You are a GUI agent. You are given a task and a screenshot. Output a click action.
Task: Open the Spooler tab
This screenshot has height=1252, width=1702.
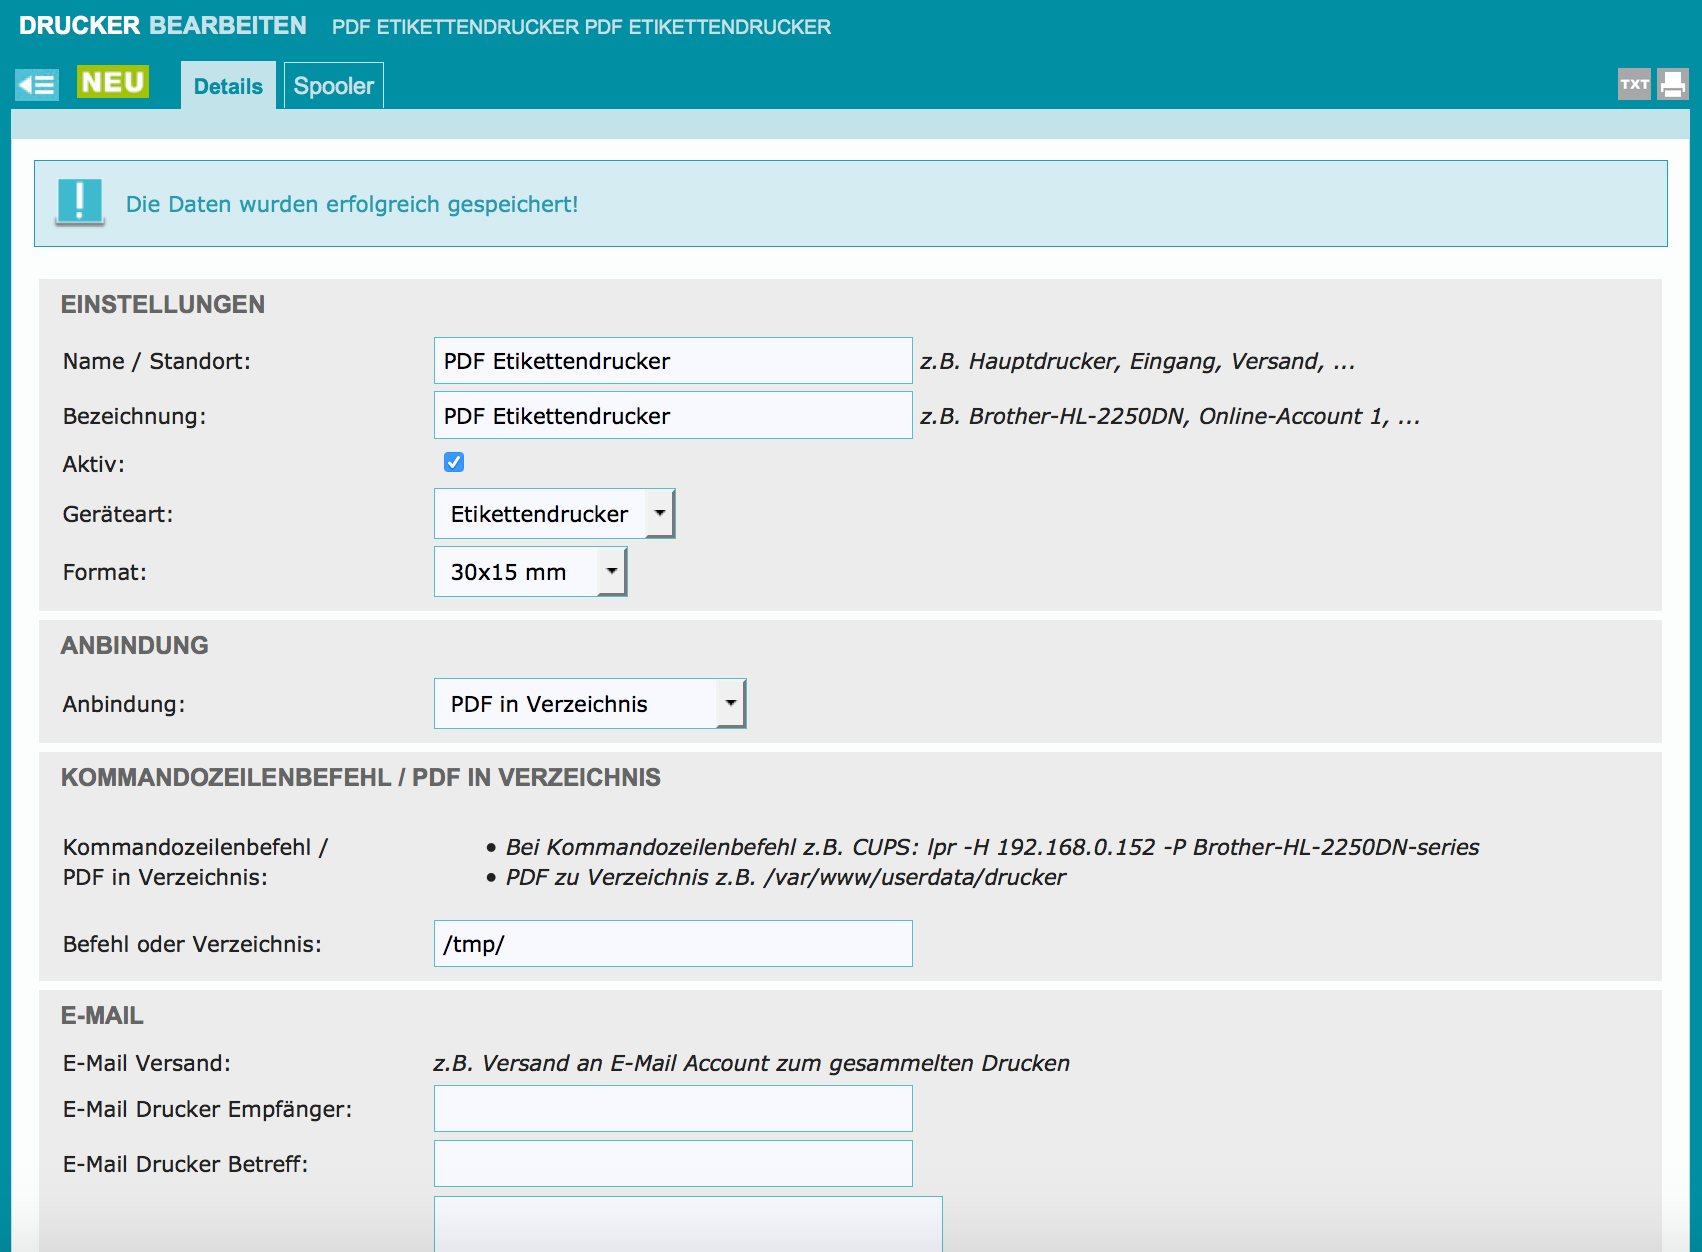tap(334, 87)
